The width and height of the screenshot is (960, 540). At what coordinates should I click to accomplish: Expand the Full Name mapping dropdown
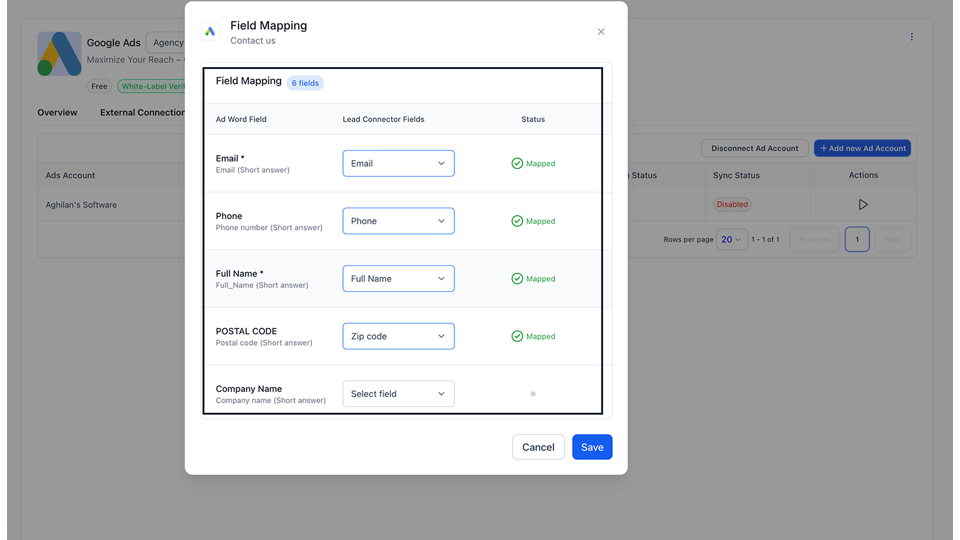(x=398, y=279)
